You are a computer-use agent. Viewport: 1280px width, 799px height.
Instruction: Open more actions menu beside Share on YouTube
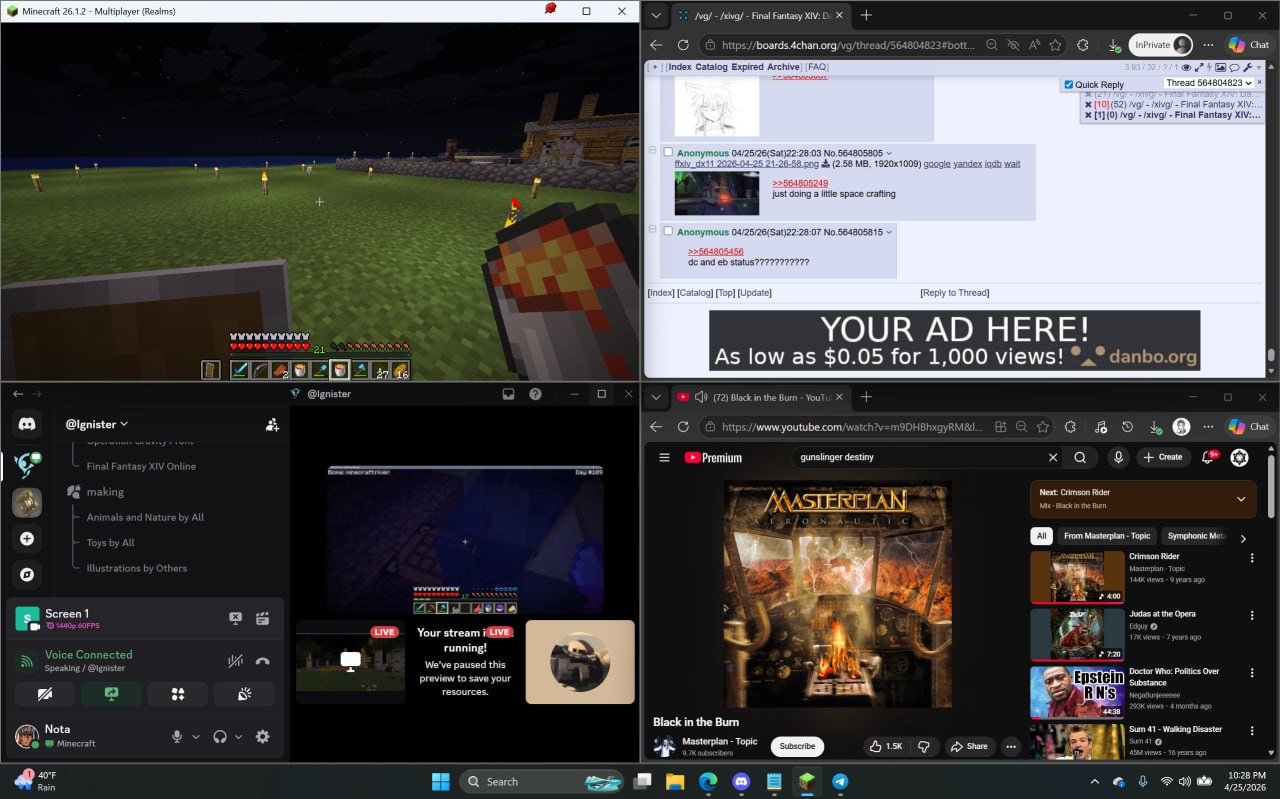tap(1011, 746)
